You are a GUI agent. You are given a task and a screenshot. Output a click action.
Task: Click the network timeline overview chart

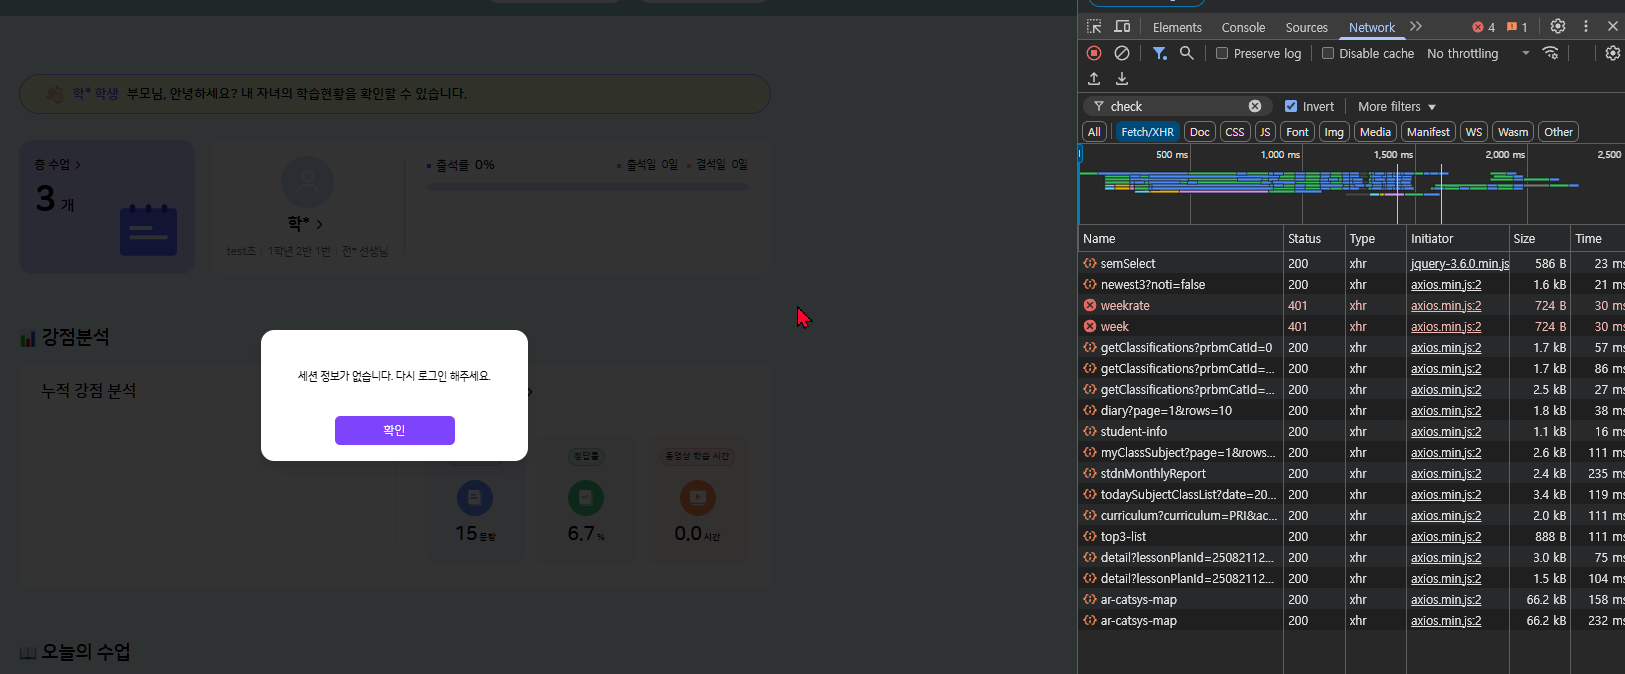(1351, 184)
